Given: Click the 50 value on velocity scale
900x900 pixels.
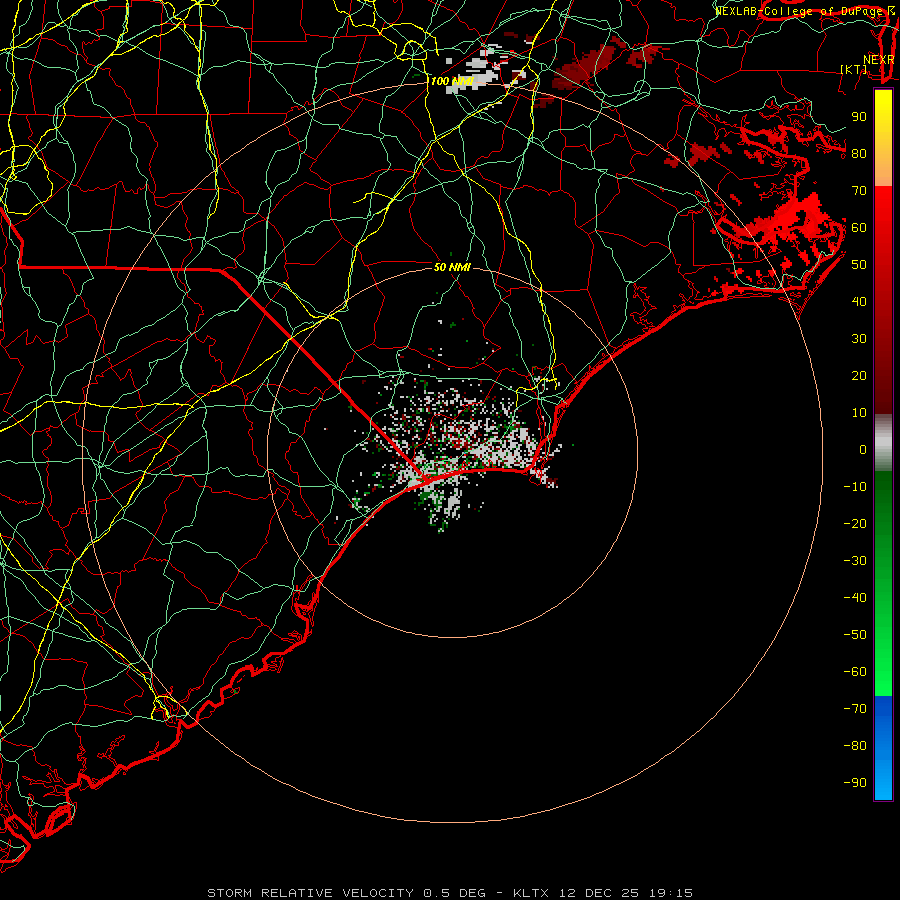Looking at the screenshot, I should coord(859,265).
